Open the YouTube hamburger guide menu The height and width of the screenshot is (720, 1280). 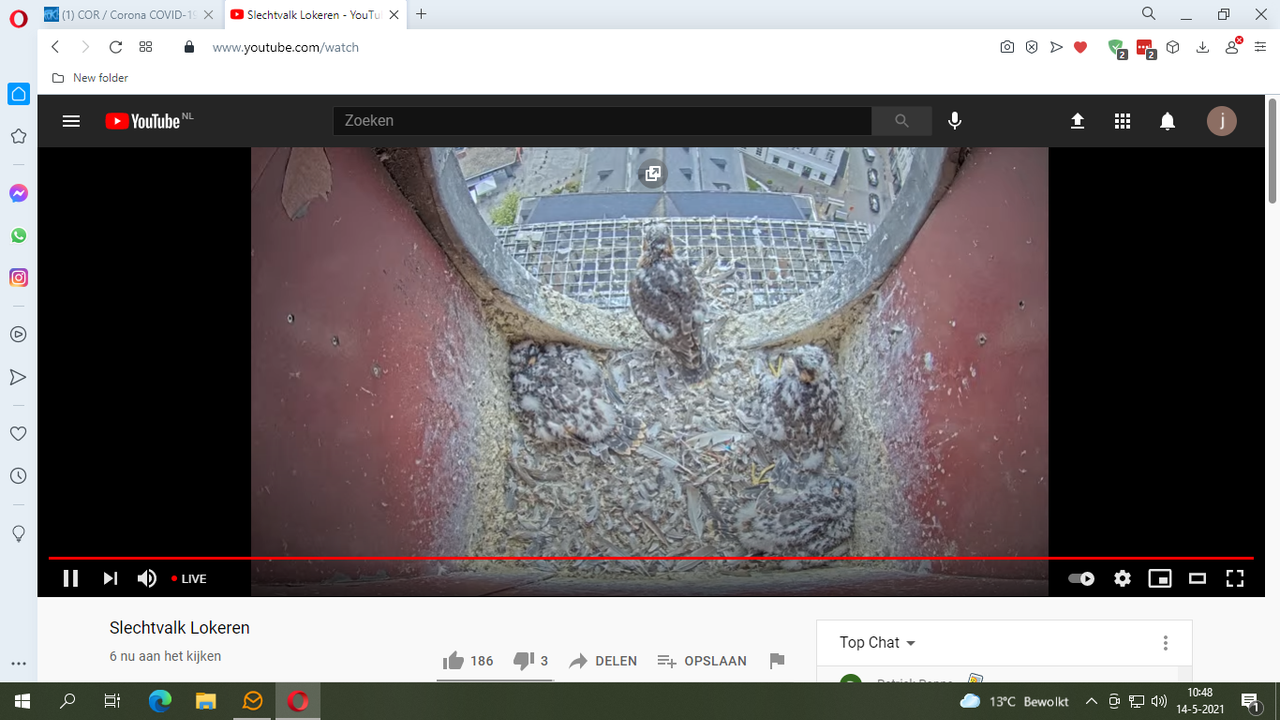(71, 121)
